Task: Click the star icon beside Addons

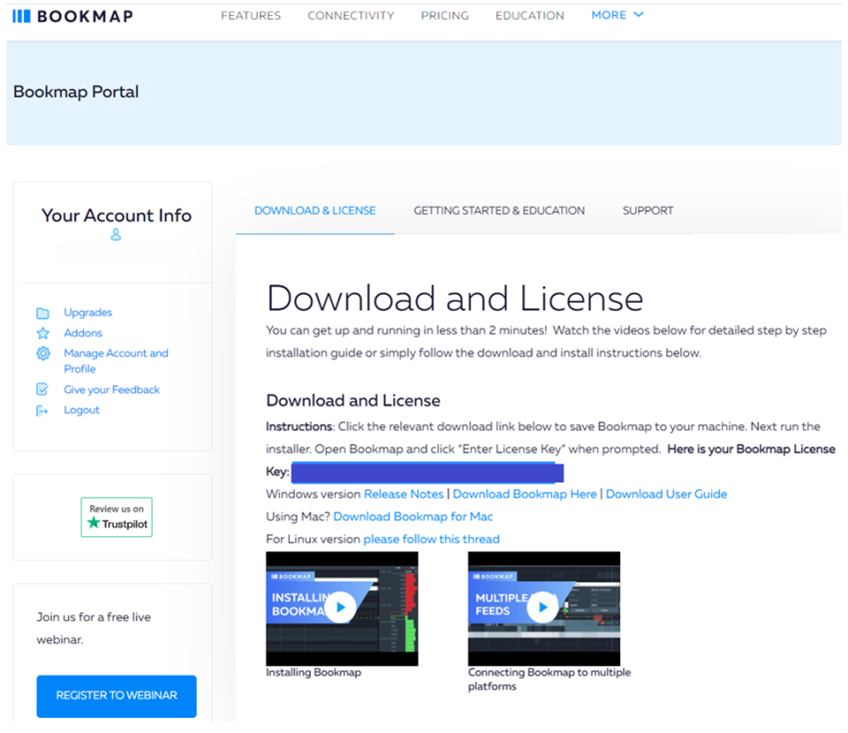Action: pyautogui.click(x=43, y=333)
